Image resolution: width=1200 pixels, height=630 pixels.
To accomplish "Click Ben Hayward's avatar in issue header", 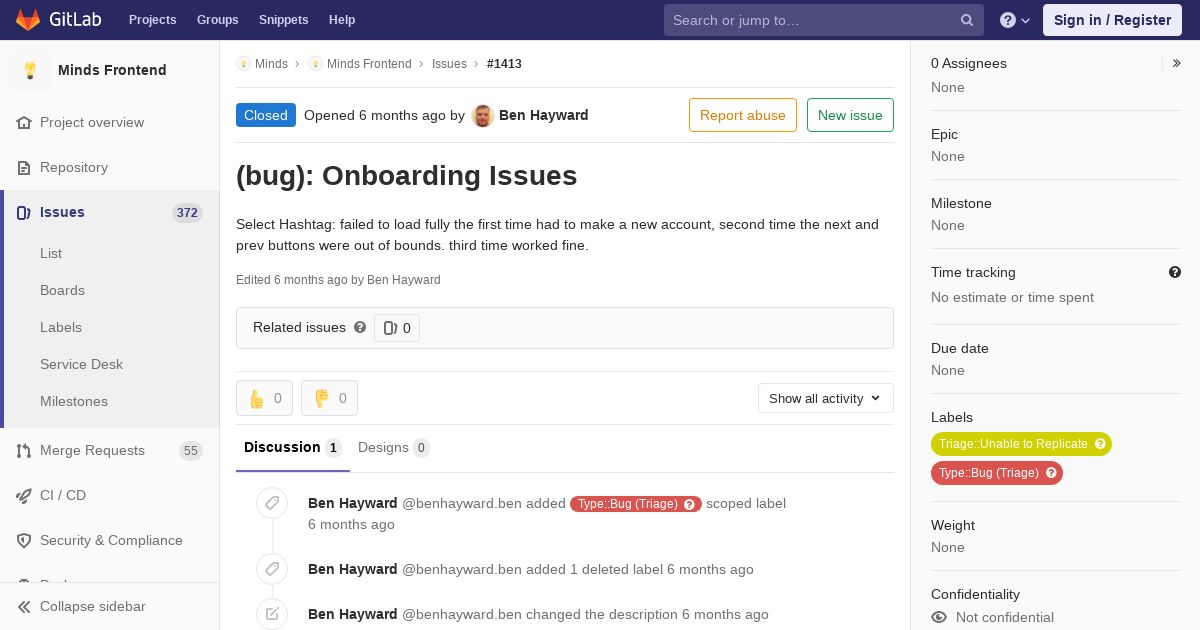I will [x=483, y=115].
